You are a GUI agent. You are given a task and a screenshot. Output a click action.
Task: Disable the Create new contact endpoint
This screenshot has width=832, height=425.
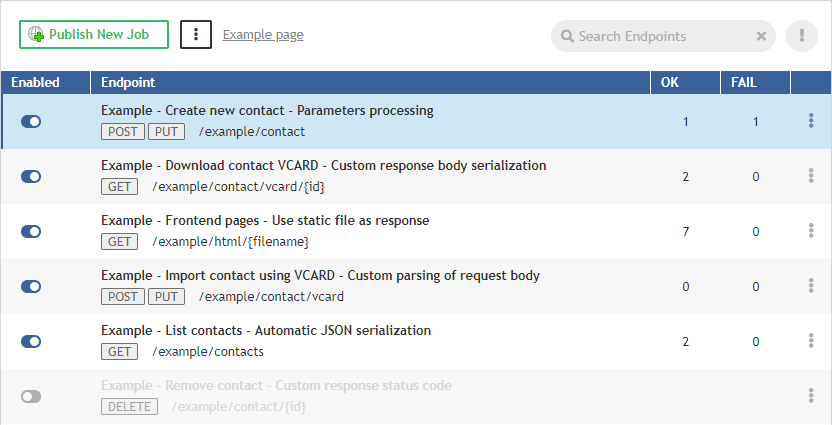point(31,121)
